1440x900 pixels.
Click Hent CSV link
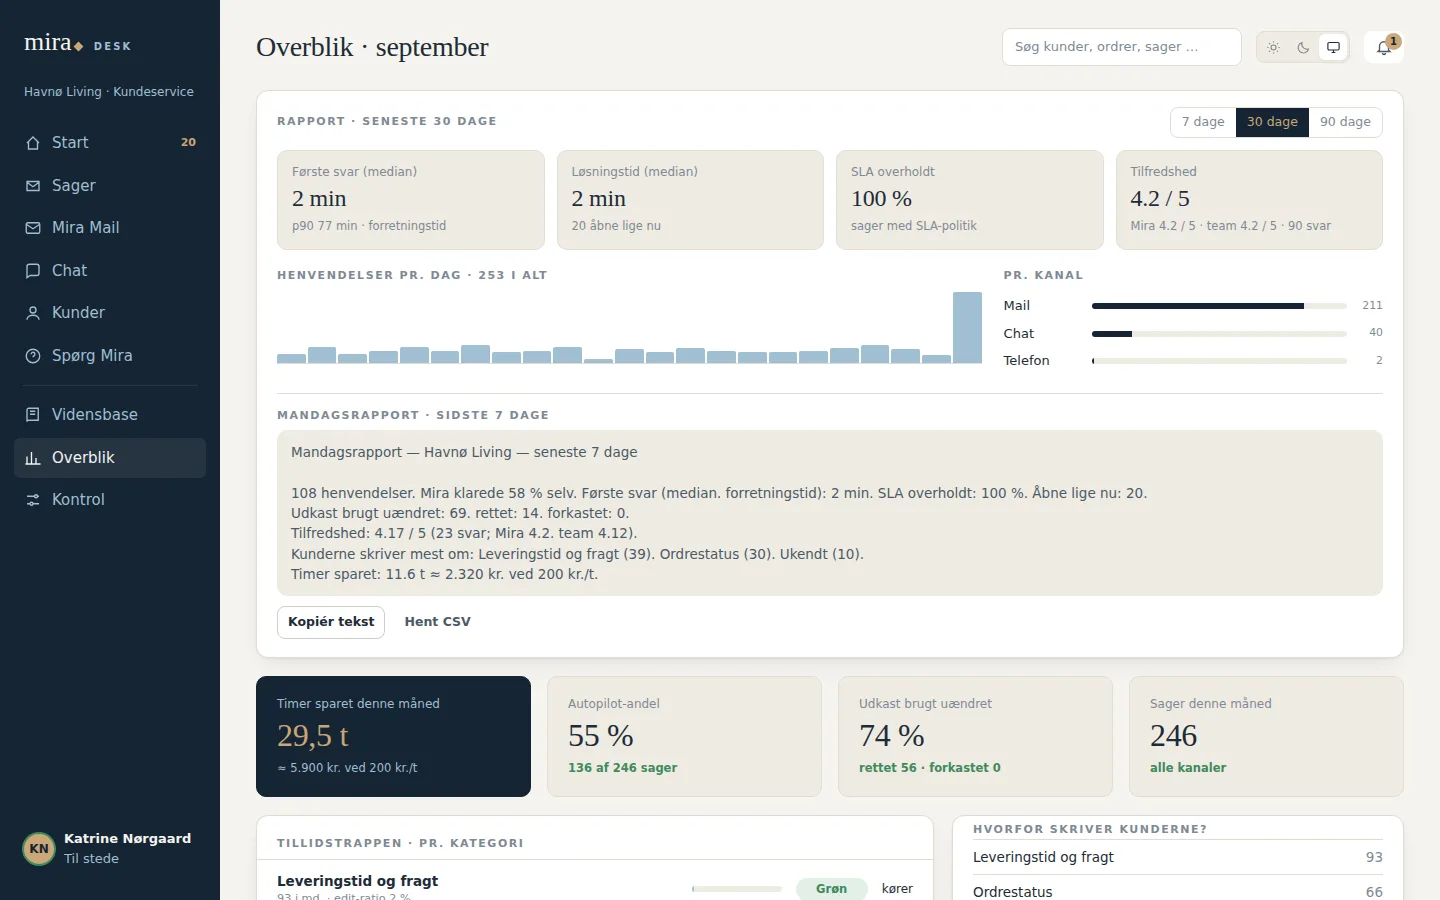pyautogui.click(x=437, y=622)
